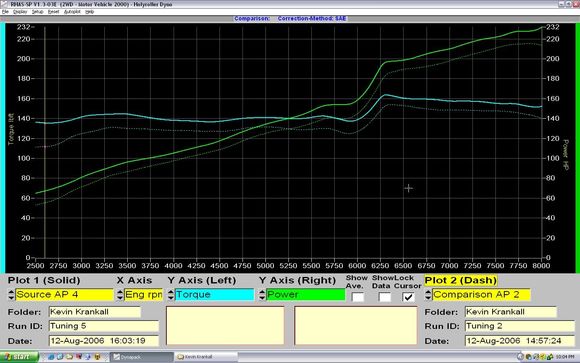Toggle the Show Ave. checkbox
The width and height of the screenshot is (580, 363).
(x=358, y=297)
